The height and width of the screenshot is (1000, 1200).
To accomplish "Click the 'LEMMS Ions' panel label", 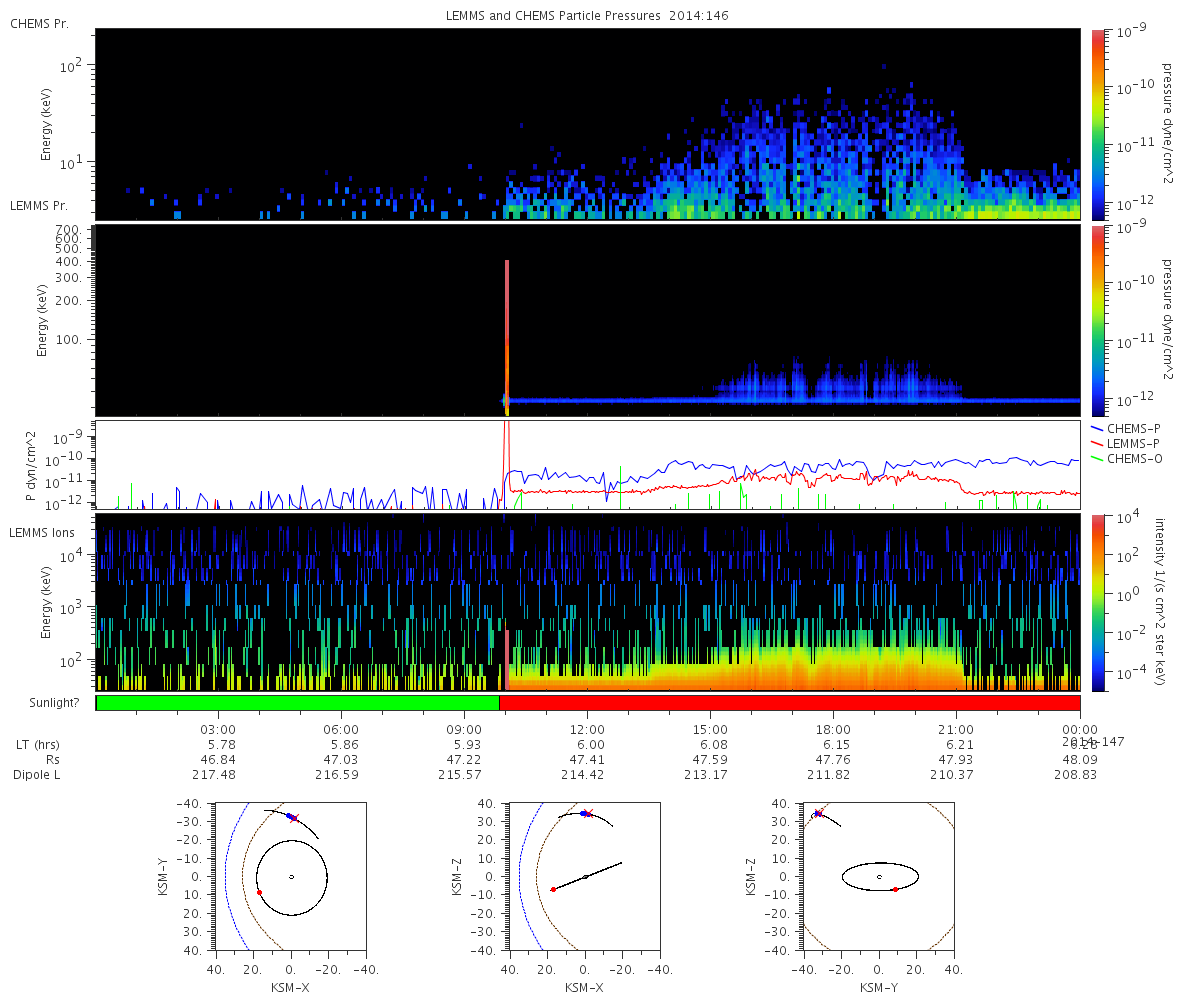I will (41, 531).
